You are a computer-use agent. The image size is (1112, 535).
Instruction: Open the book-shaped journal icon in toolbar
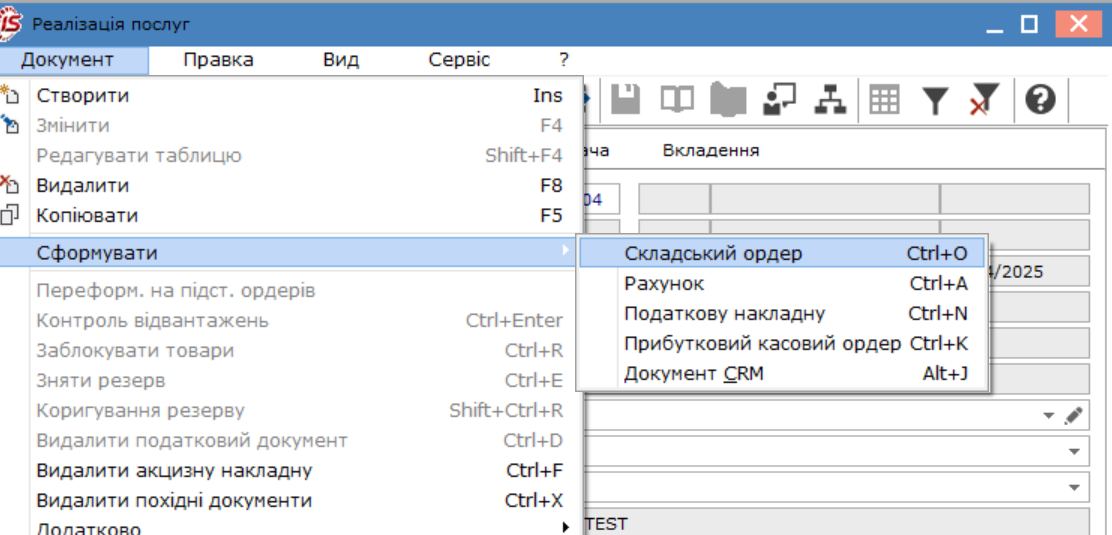pos(677,99)
